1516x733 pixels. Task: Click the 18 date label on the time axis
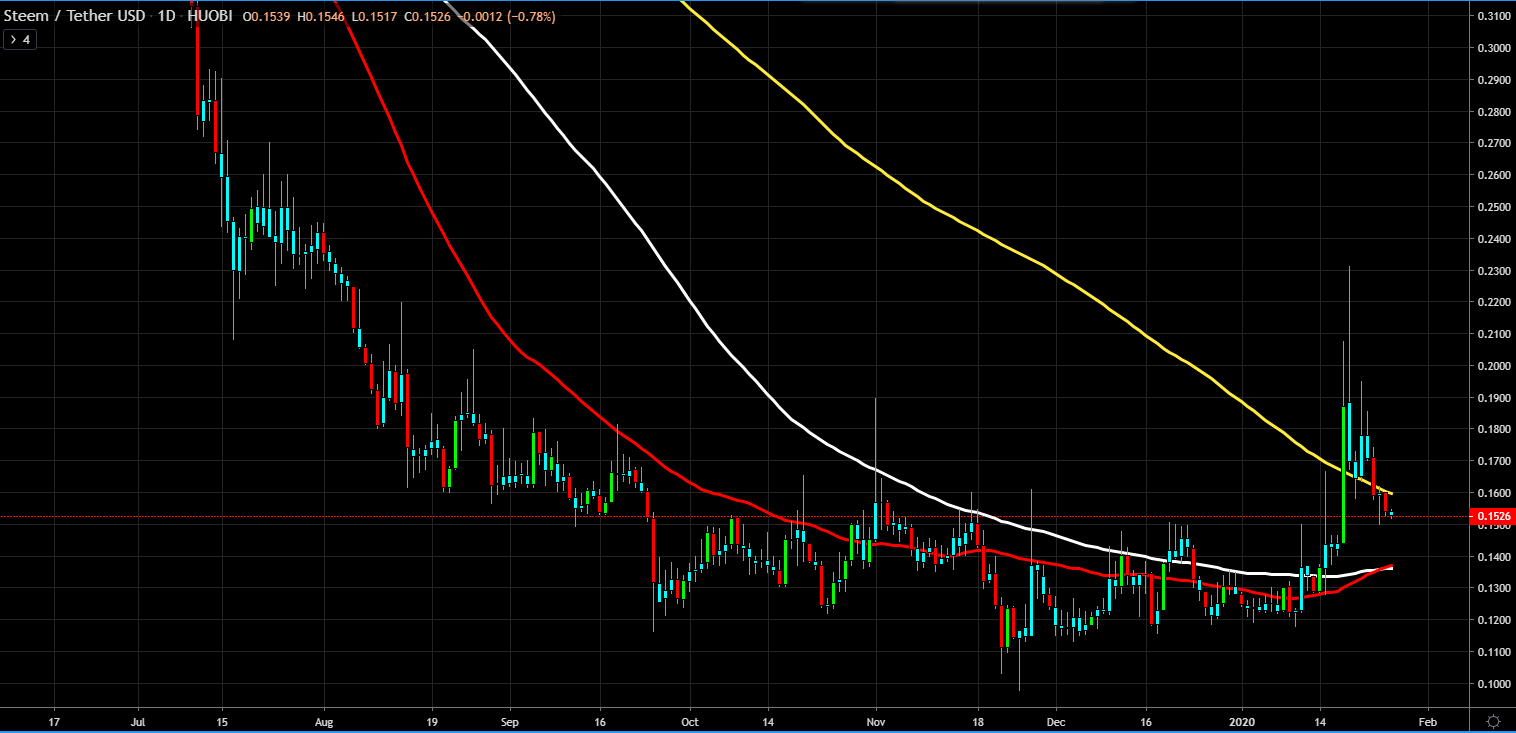point(978,720)
